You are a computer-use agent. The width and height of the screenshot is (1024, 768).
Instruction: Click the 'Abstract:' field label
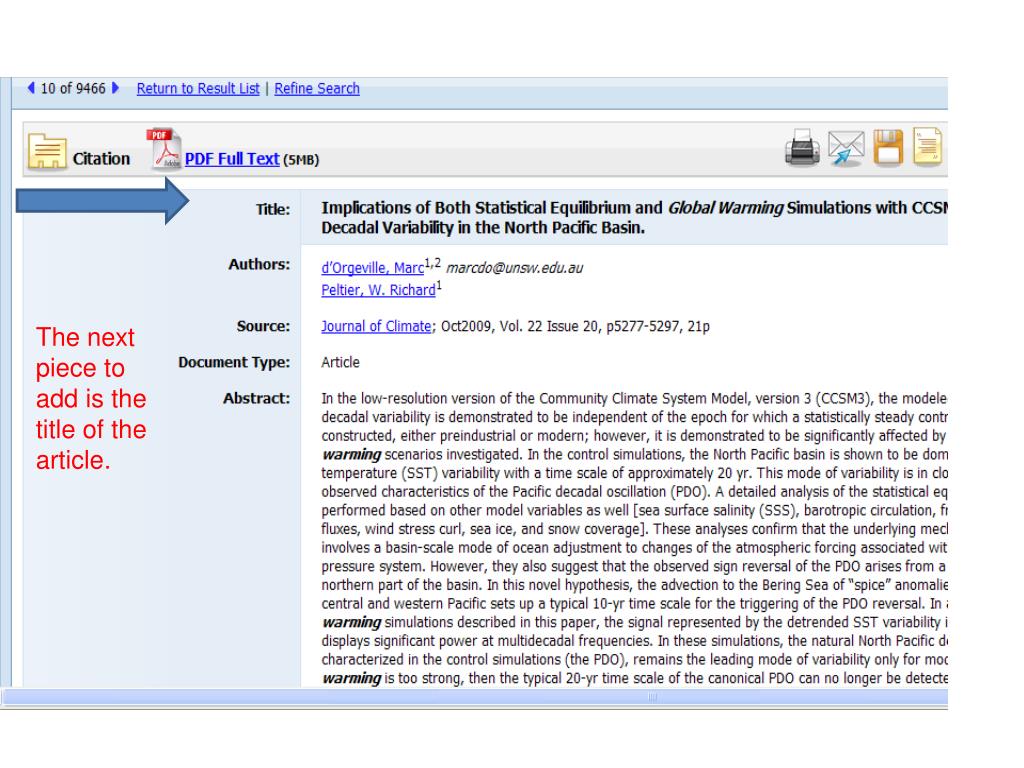257,398
